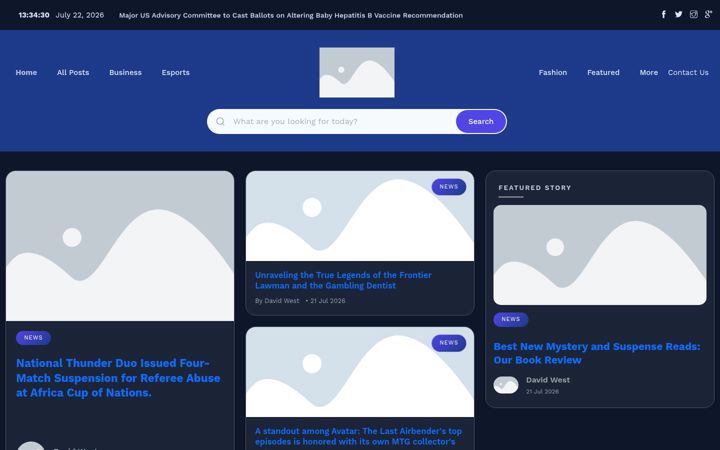Open the Instagram social icon
This screenshot has width=720, height=450.
coord(693,15)
